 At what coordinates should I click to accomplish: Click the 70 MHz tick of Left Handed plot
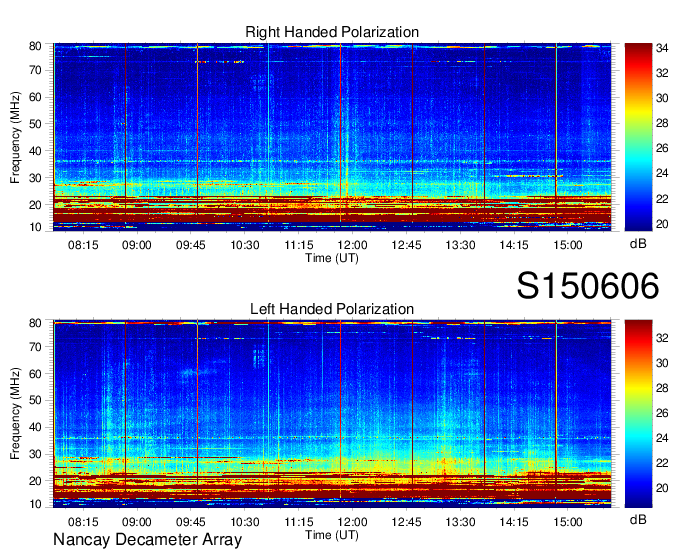point(35,347)
